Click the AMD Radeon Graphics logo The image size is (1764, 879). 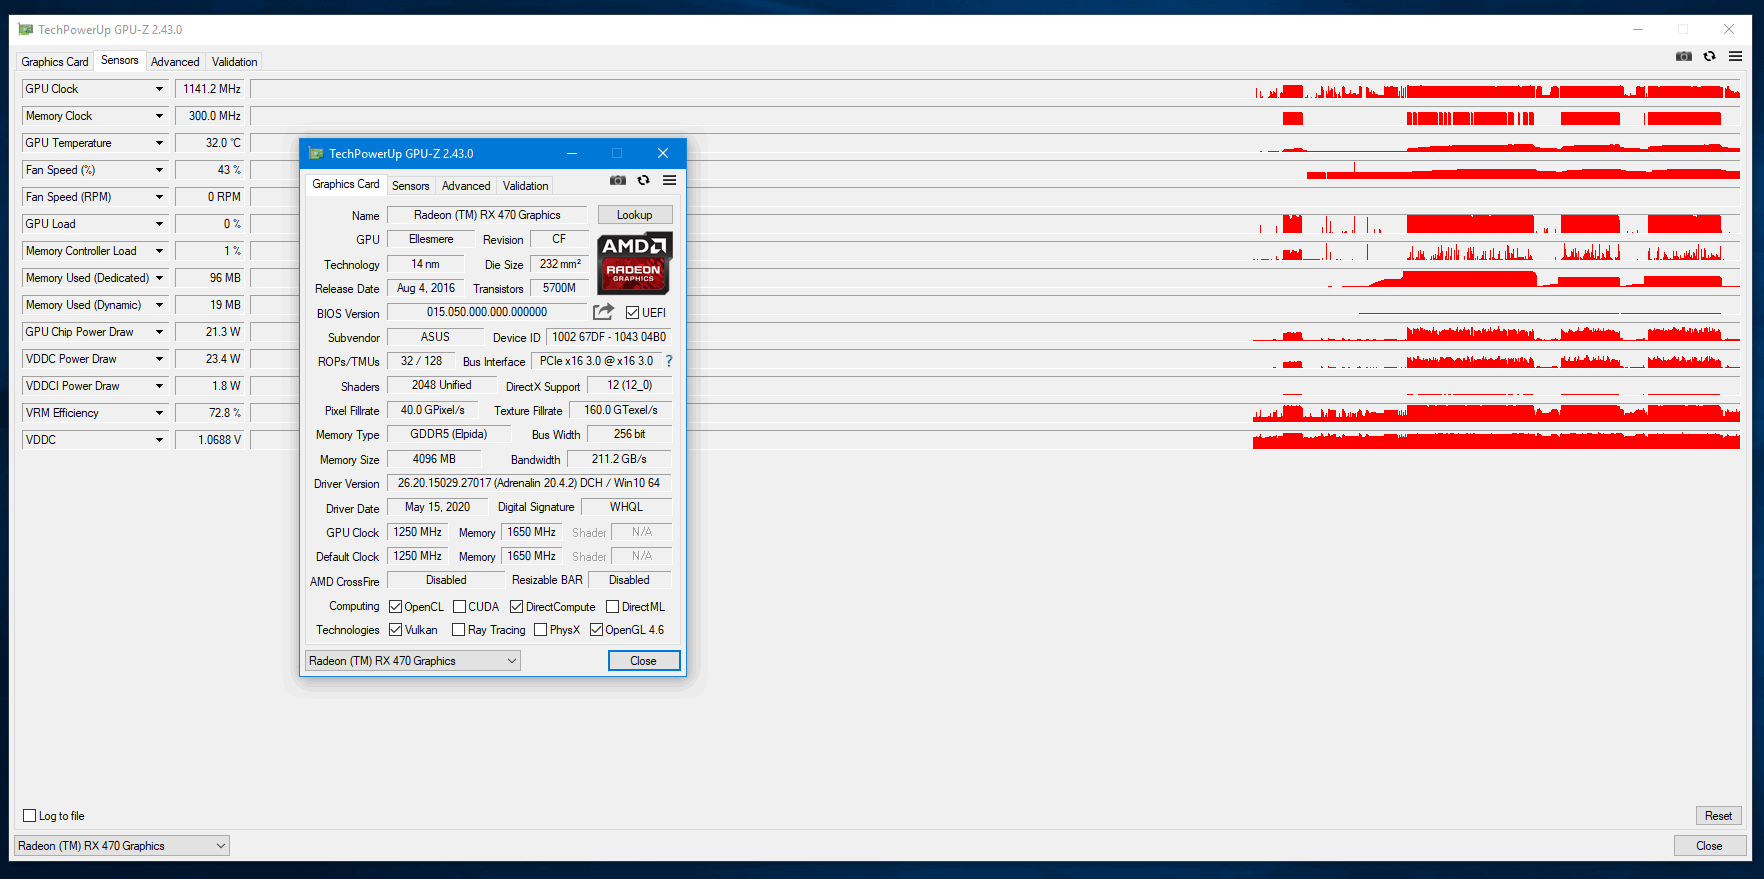(635, 264)
